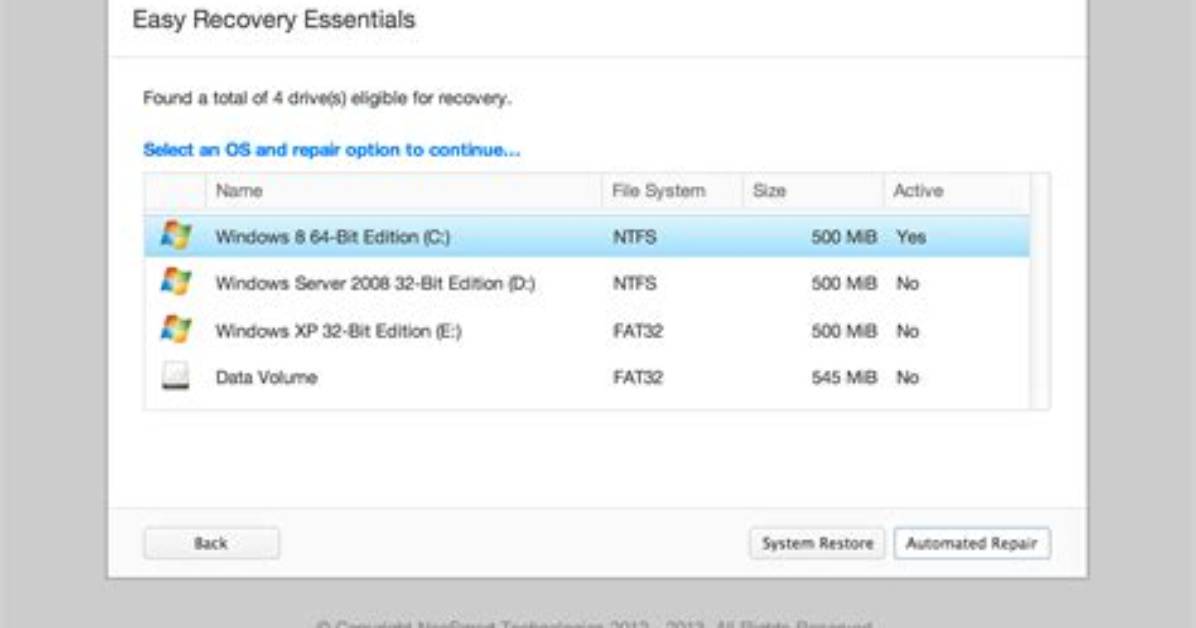Click the Windows XP 32-Bit Edition logo icon
Screen dimensions: 1196x628
[175, 330]
